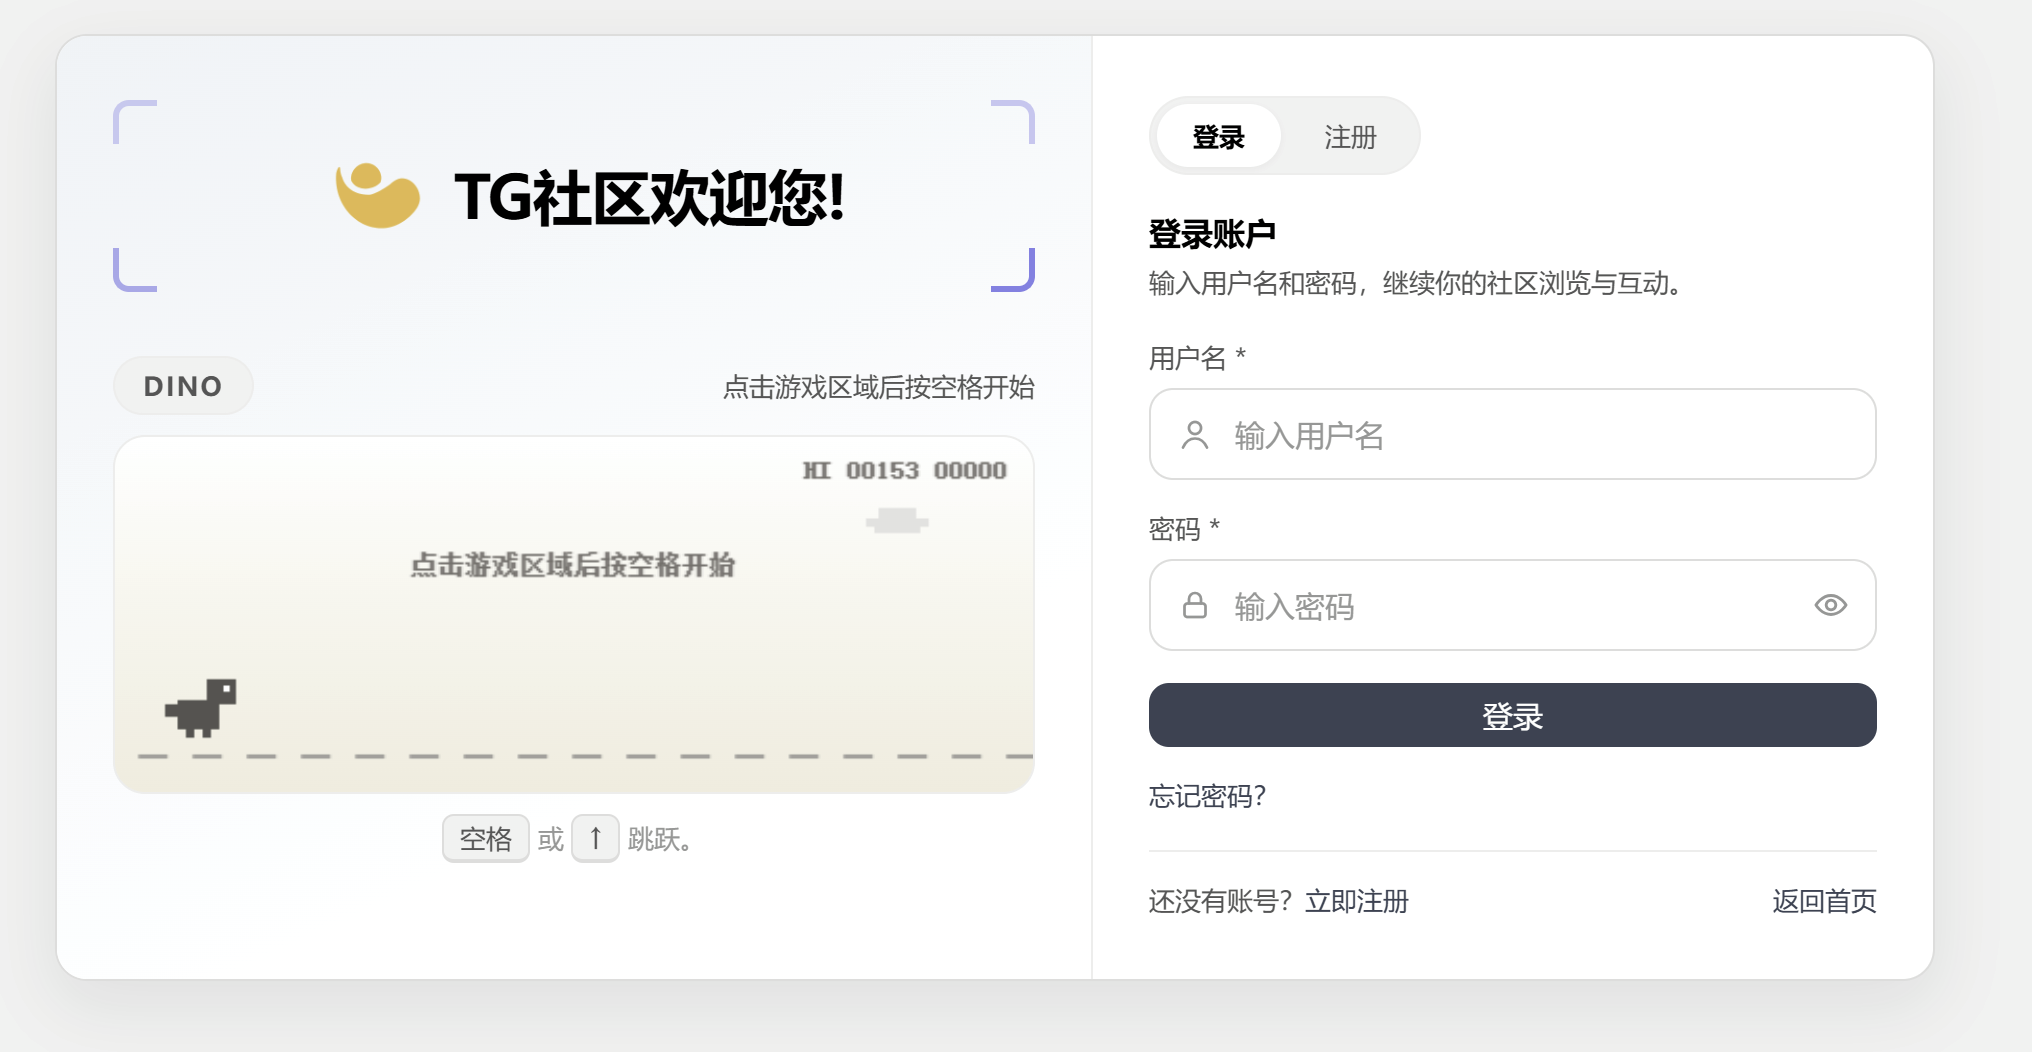
Task: Click the 00000 current score
Action: [970, 470]
